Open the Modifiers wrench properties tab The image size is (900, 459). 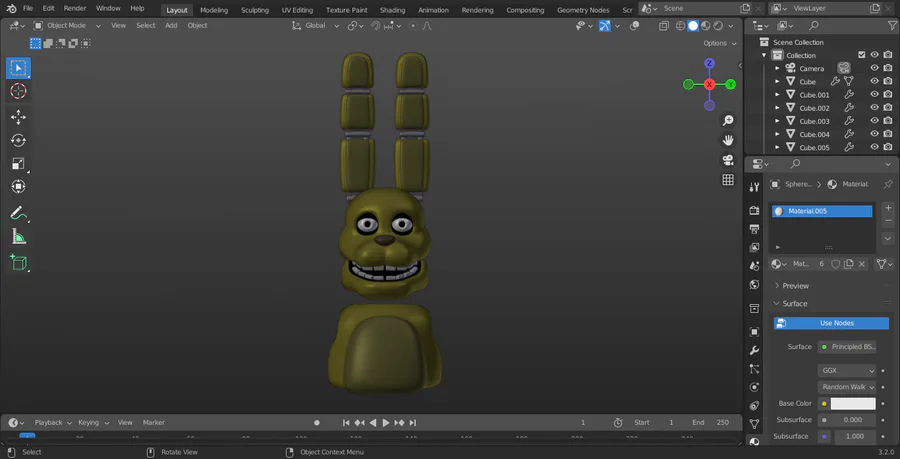coord(755,350)
